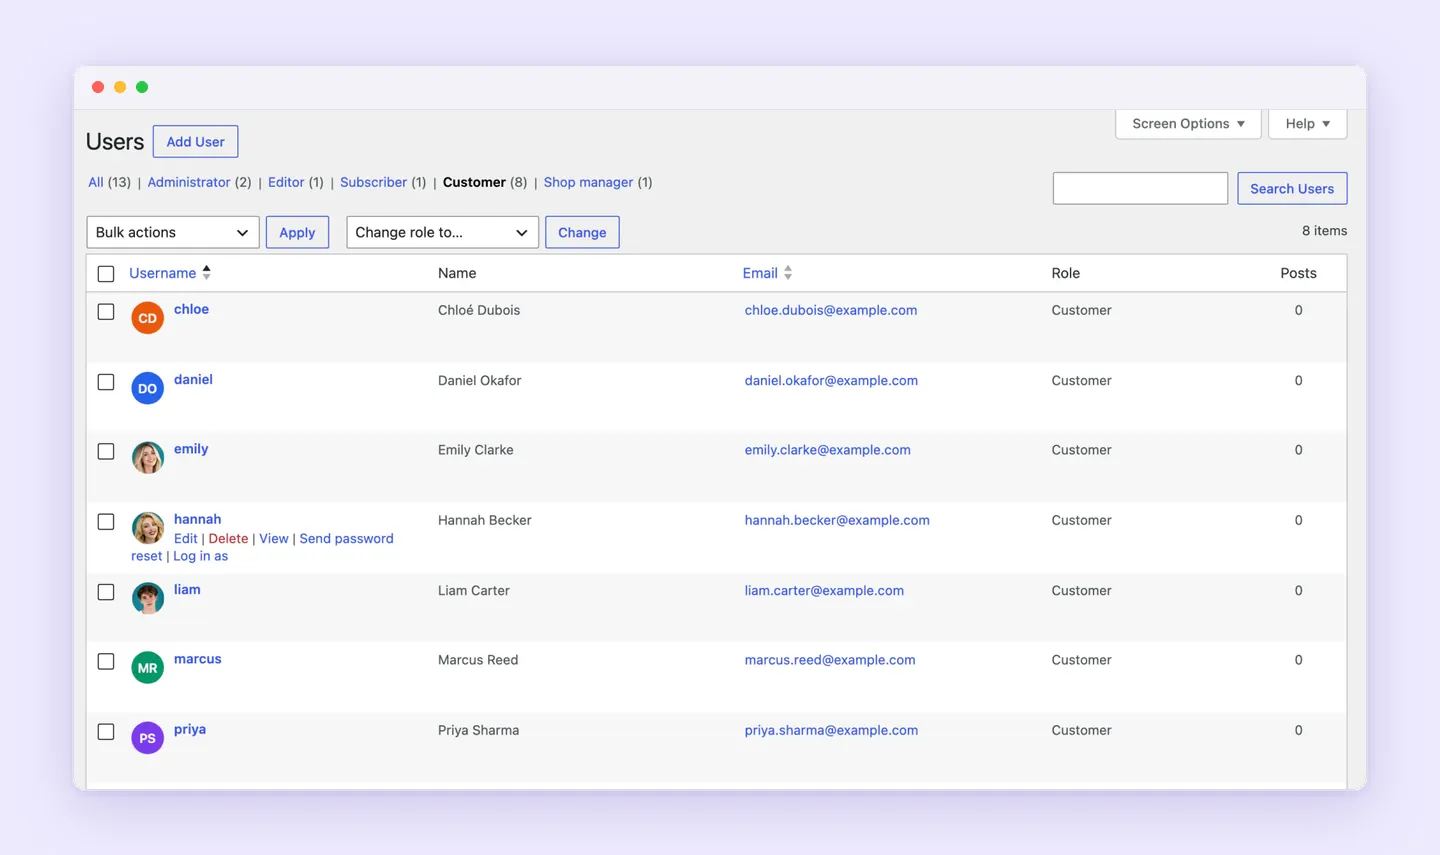Click Log in as under hannah
The height and width of the screenshot is (855, 1440).
200,556
